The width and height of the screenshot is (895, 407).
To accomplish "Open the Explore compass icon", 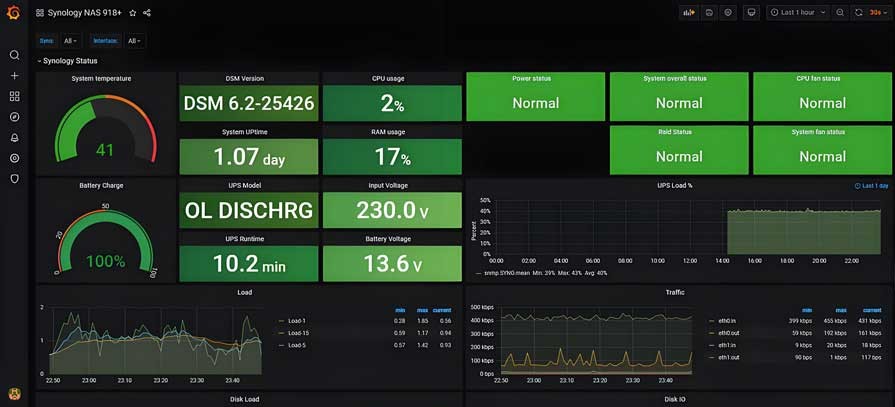I will coord(14,117).
